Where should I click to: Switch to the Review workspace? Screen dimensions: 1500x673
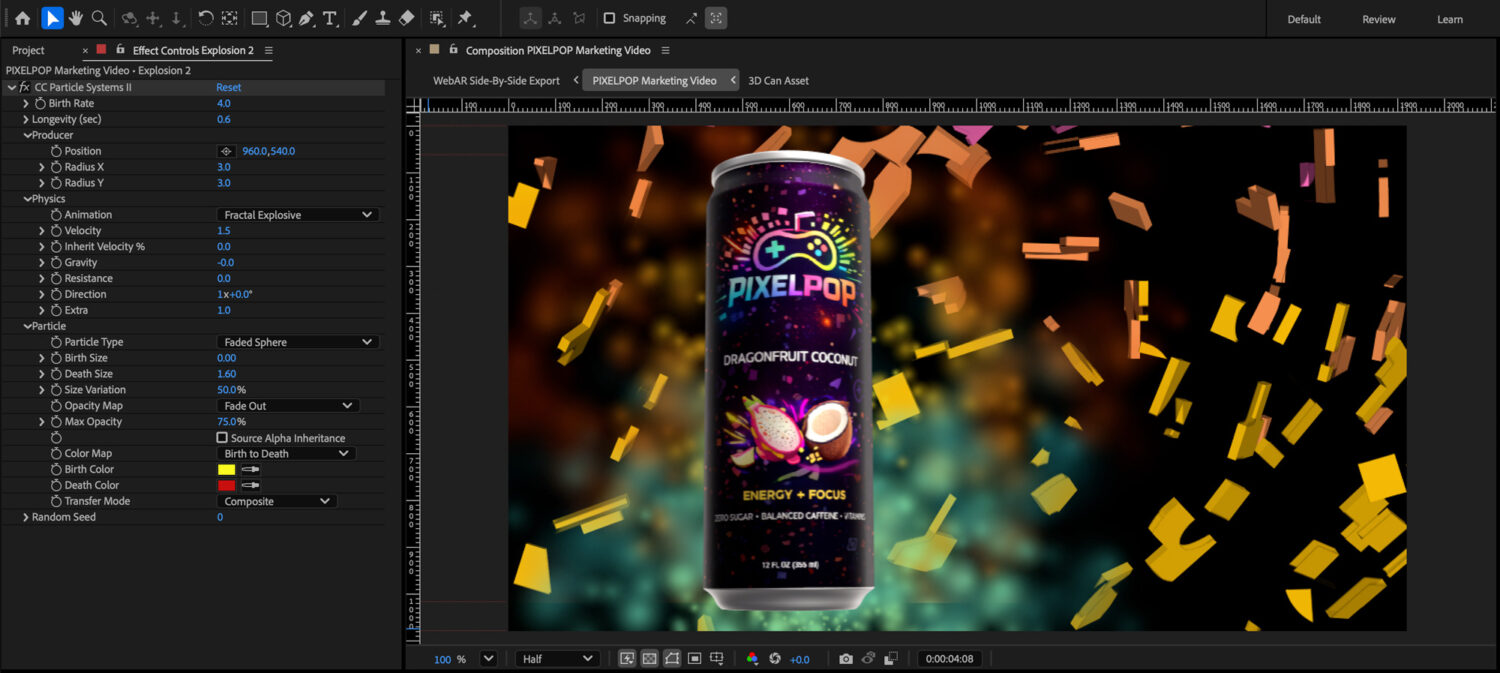tap(1379, 19)
